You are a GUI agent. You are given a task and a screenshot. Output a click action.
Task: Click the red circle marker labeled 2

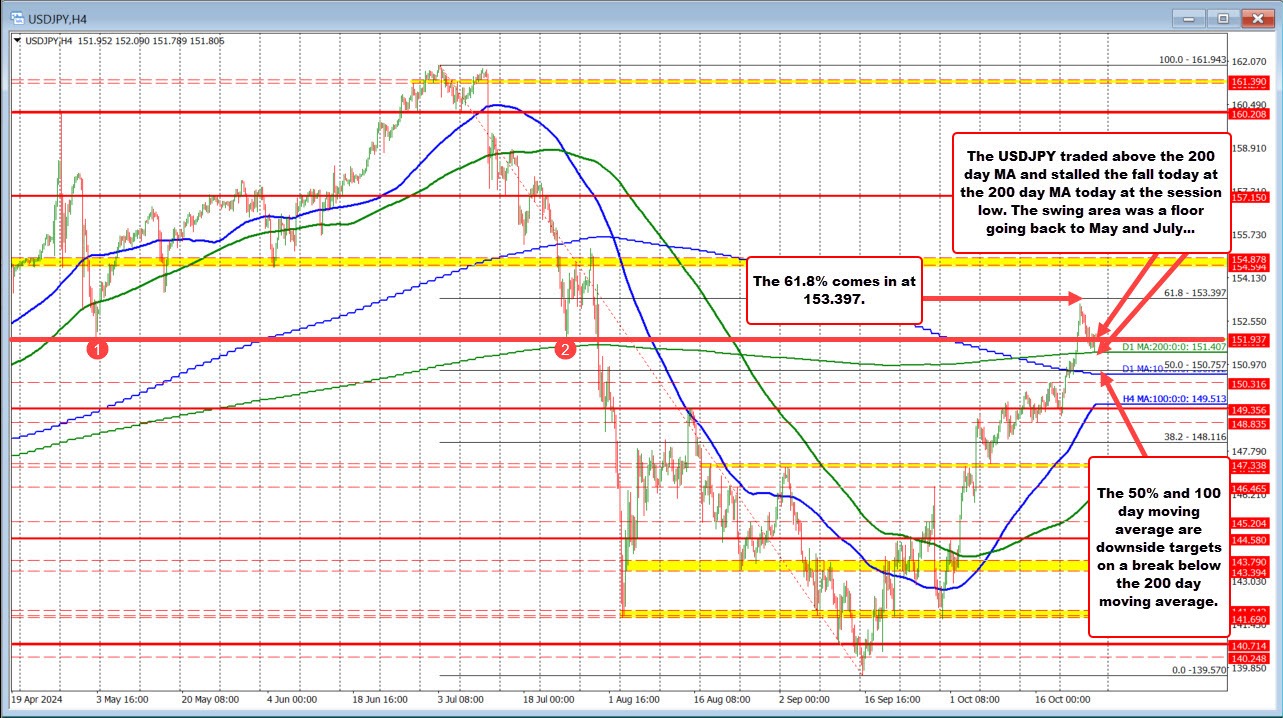(x=565, y=349)
